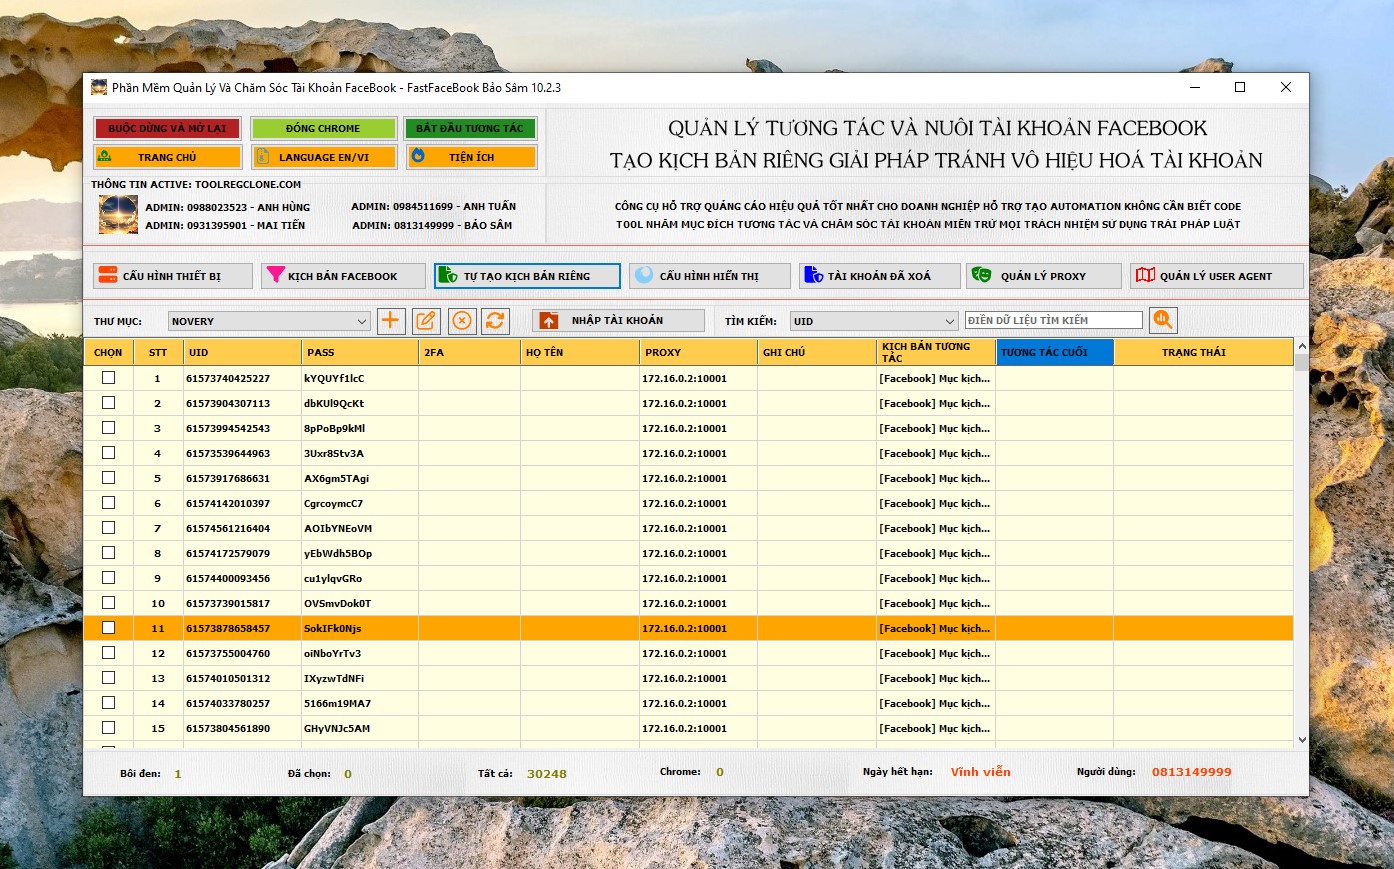
Task: Click the Họ Tên column header
Action: pyautogui.click(x=580, y=352)
